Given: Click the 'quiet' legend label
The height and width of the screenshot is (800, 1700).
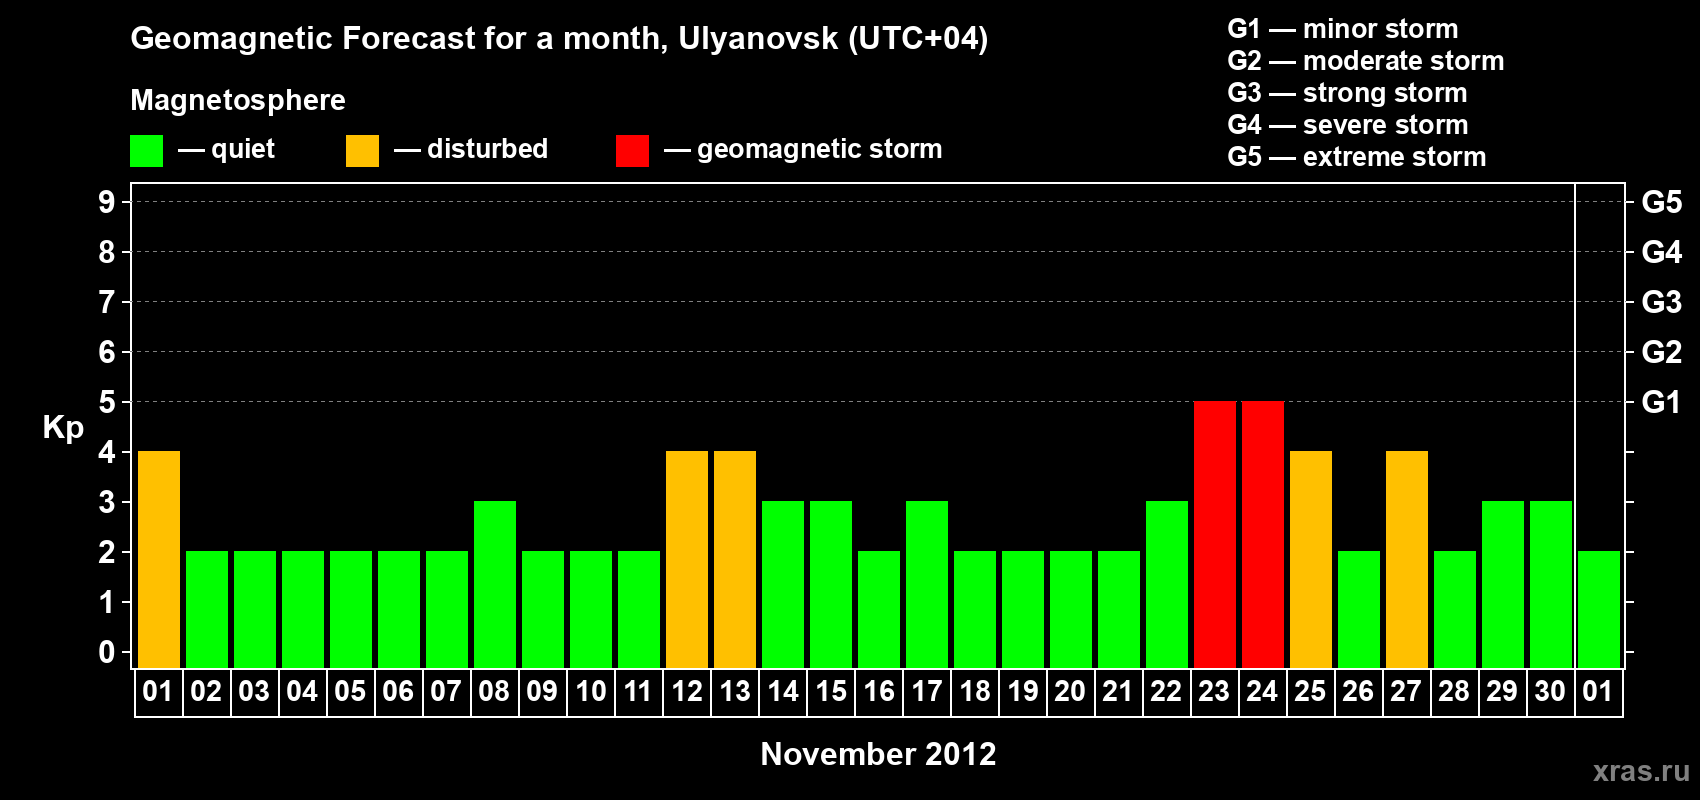Looking at the screenshot, I should coord(243,149).
